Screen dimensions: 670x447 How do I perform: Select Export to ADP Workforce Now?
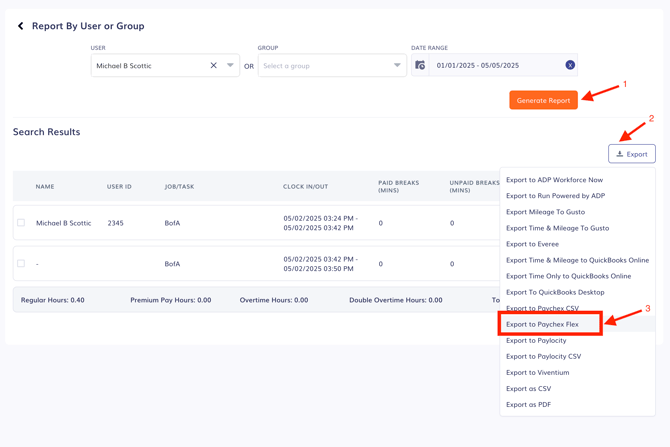554,180
